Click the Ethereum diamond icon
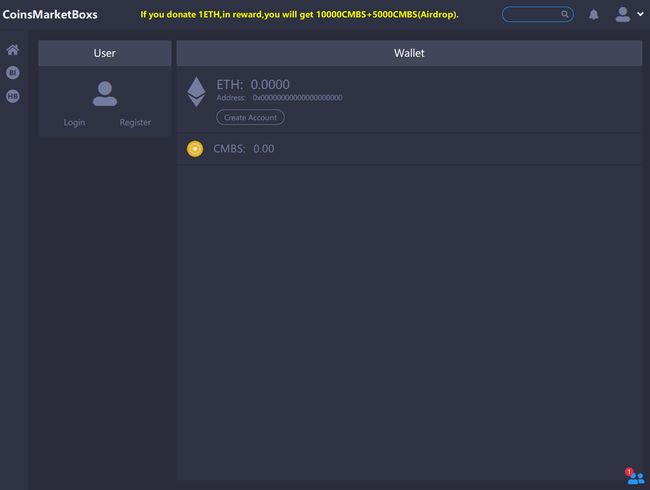The height and width of the screenshot is (490, 650). (196, 92)
